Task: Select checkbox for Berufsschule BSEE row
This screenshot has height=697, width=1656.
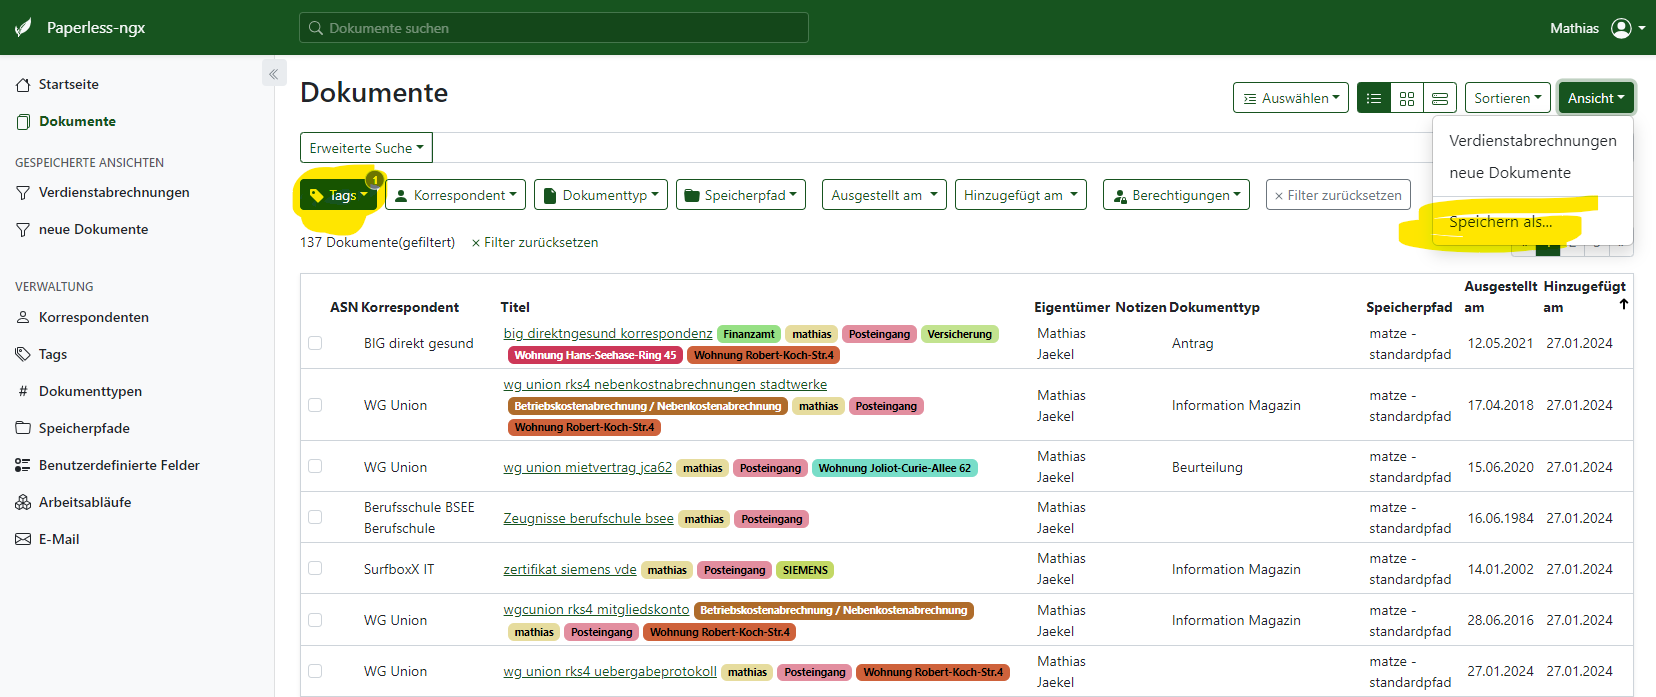Action: pyautogui.click(x=315, y=517)
